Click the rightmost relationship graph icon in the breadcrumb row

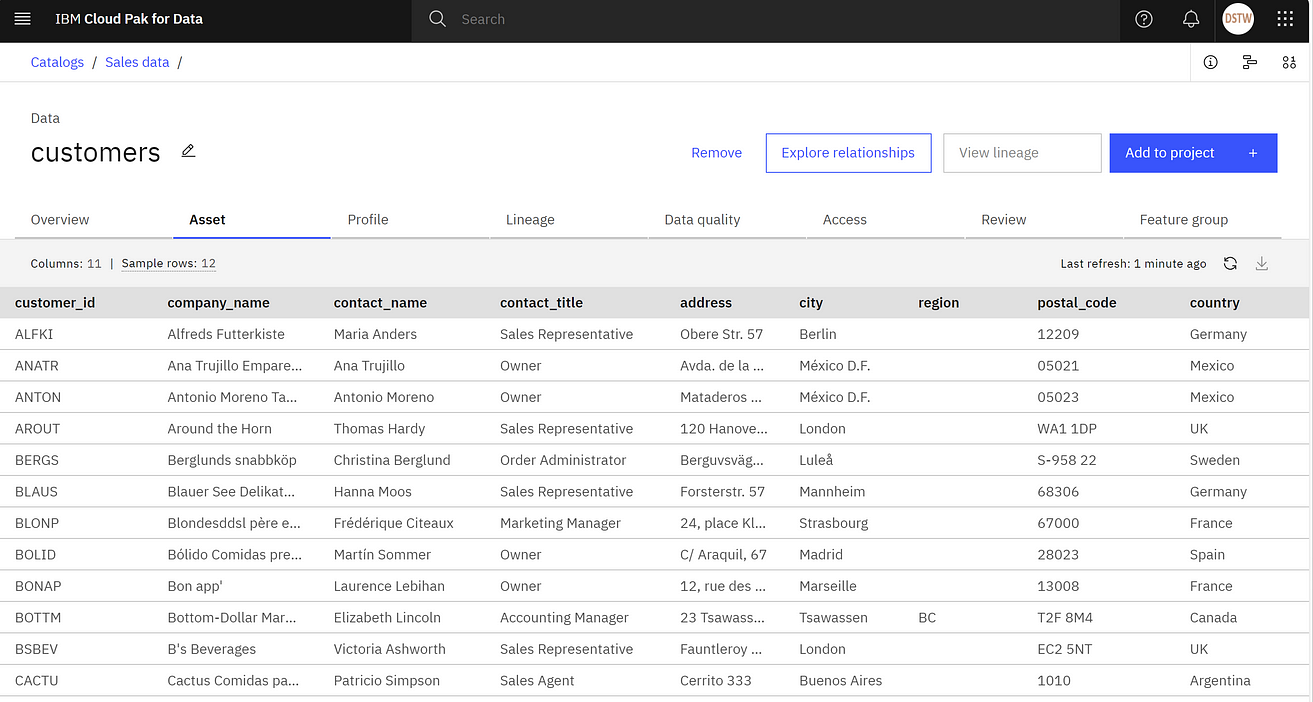pyautogui.click(x=1289, y=62)
